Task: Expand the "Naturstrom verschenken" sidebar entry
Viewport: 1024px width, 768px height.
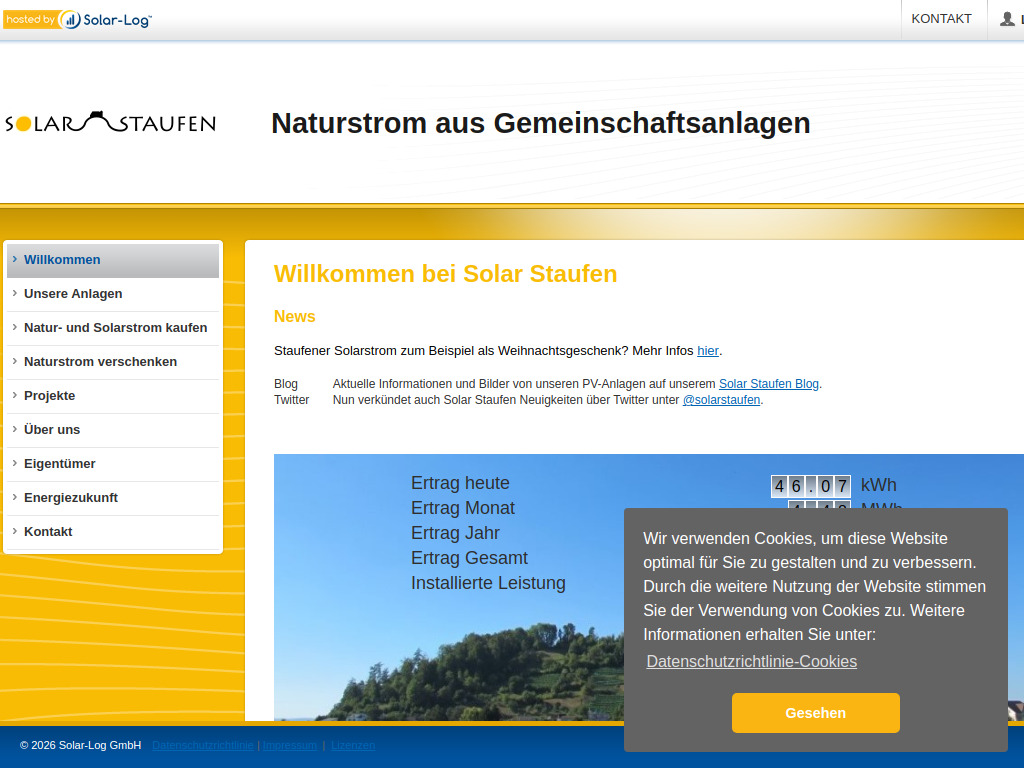Action: point(100,362)
